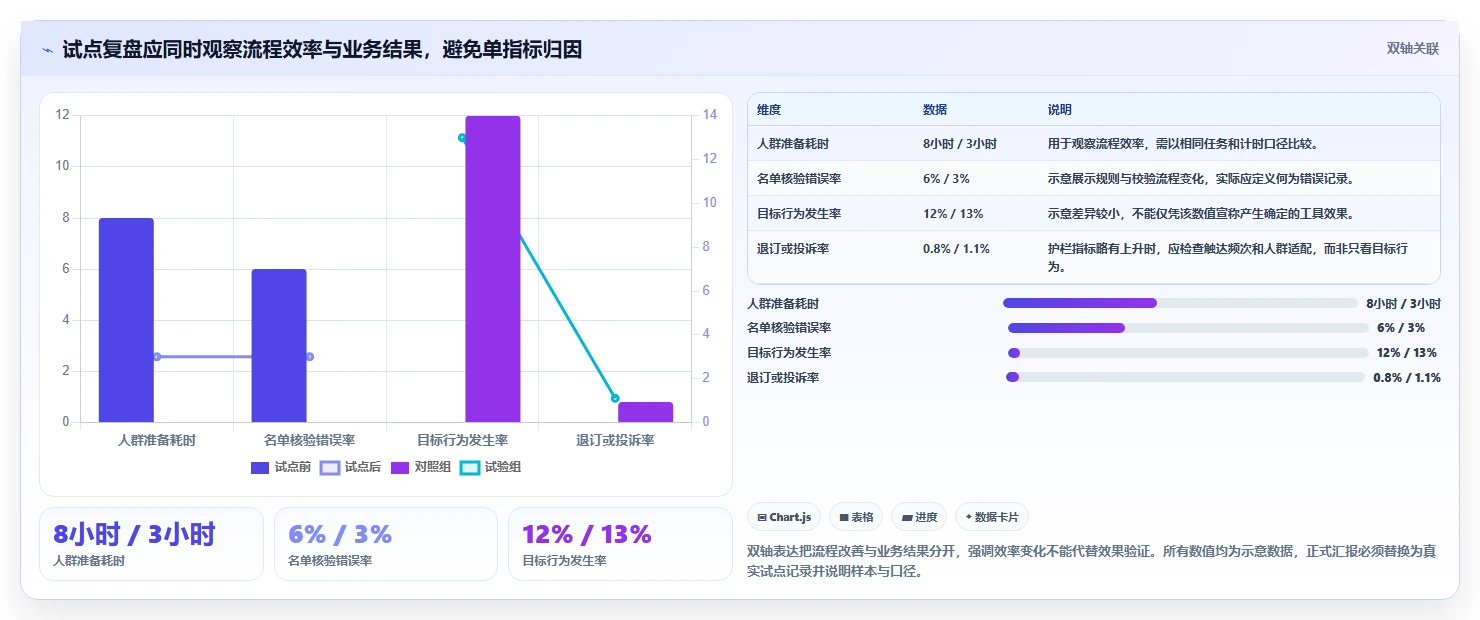This screenshot has width=1480, height=620.
Task: Select the 名单核验错误率 table row label
Action: [799, 179]
